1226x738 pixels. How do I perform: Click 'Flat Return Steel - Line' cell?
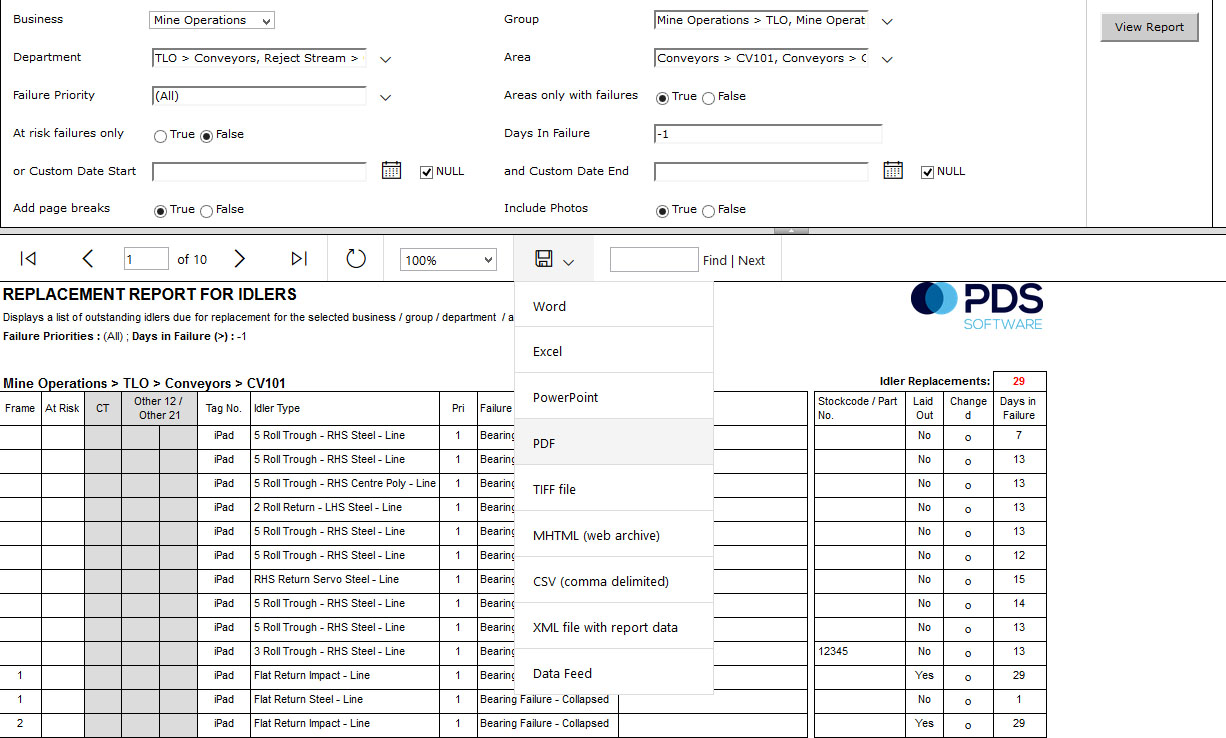345,699
